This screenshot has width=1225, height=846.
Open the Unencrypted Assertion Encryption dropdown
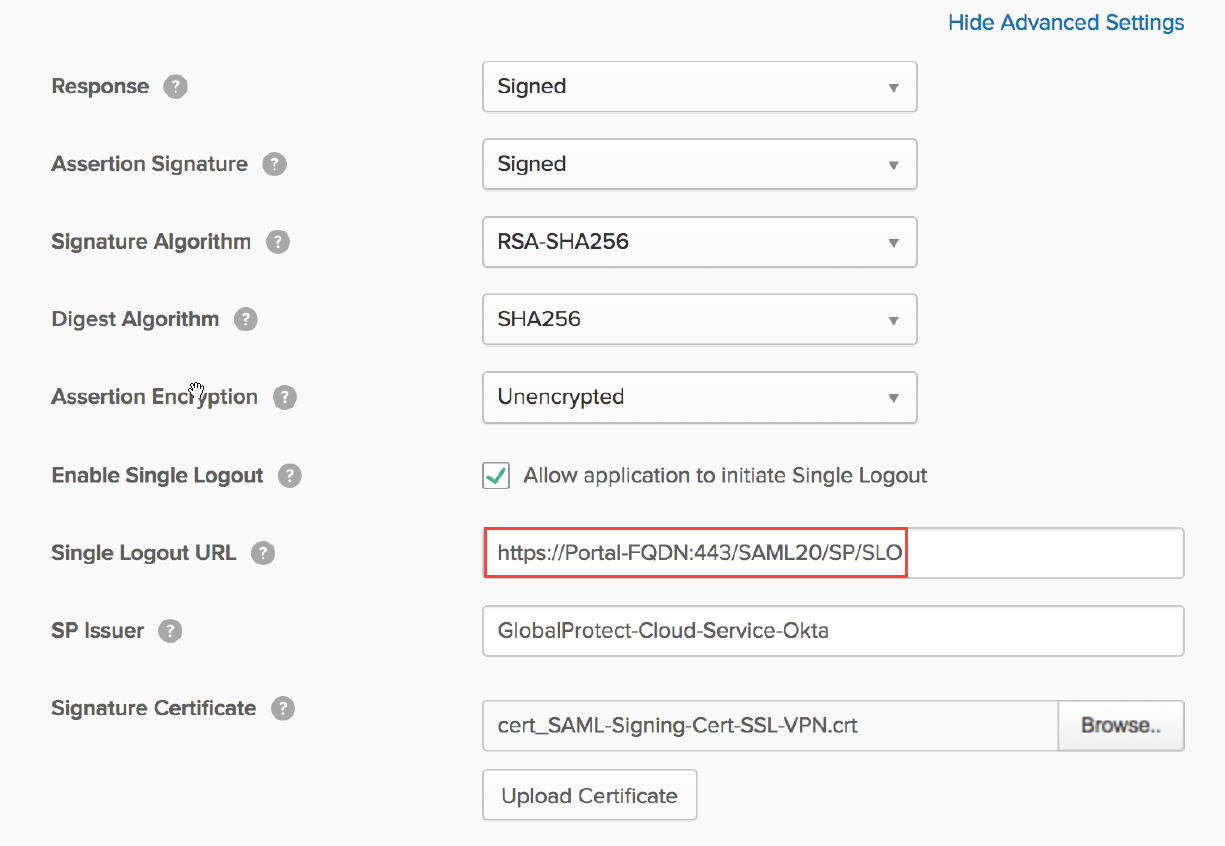point(699,398)
